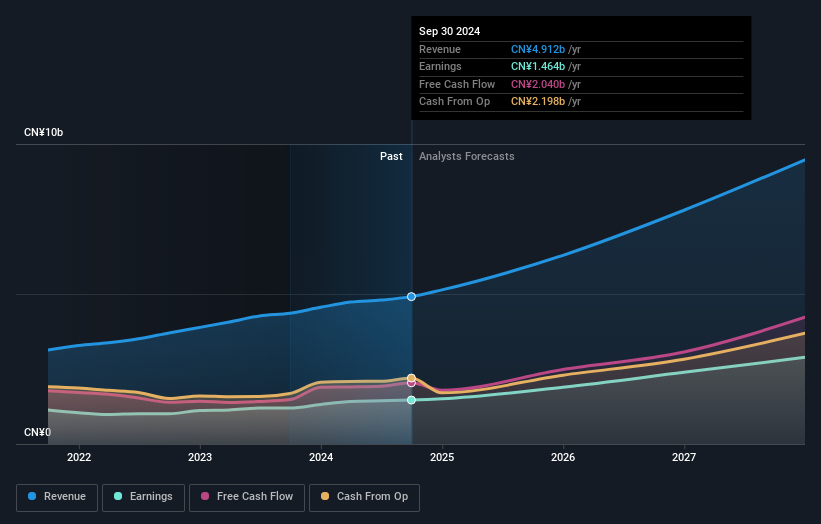Click the 2026 x-axis label
Viewport: 821px width, 524px height.
[563, 457]
